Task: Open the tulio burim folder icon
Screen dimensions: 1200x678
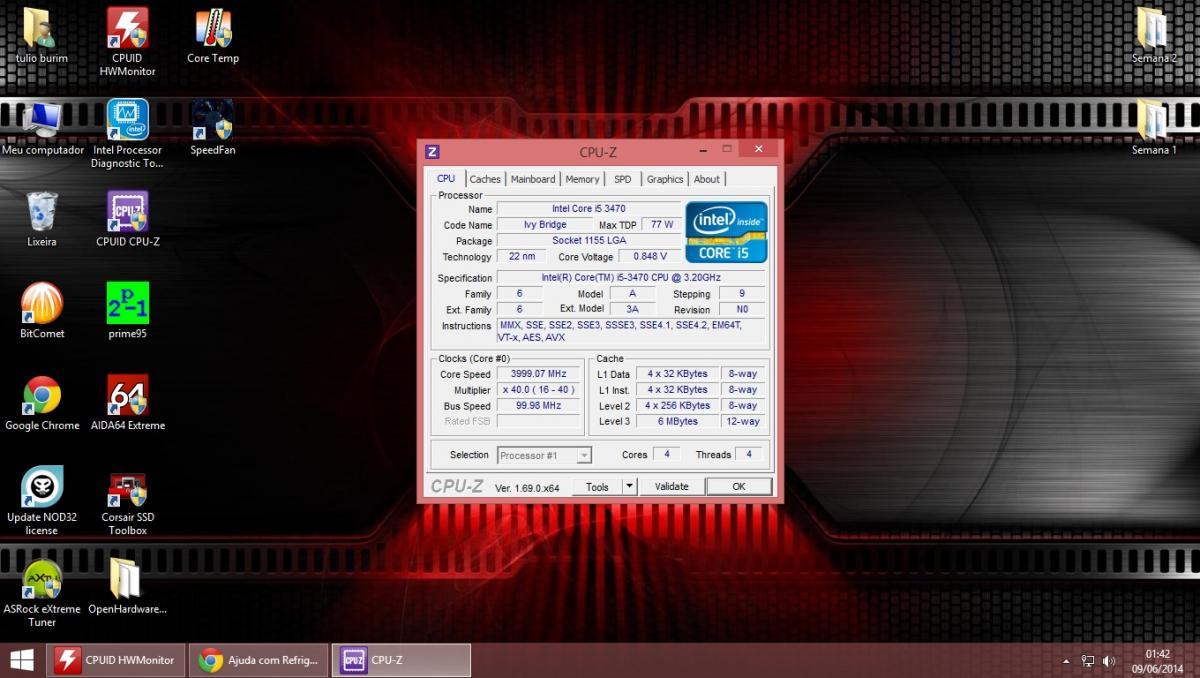Action: tap(41, 35)
